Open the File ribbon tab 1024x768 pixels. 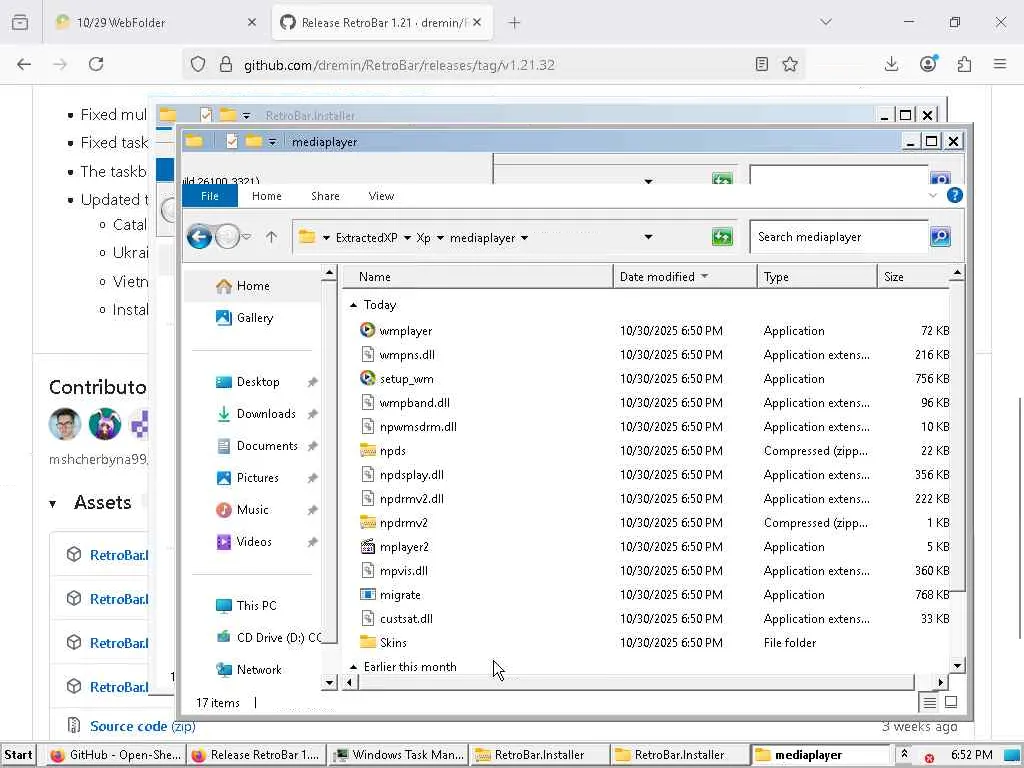pos(210,196)
